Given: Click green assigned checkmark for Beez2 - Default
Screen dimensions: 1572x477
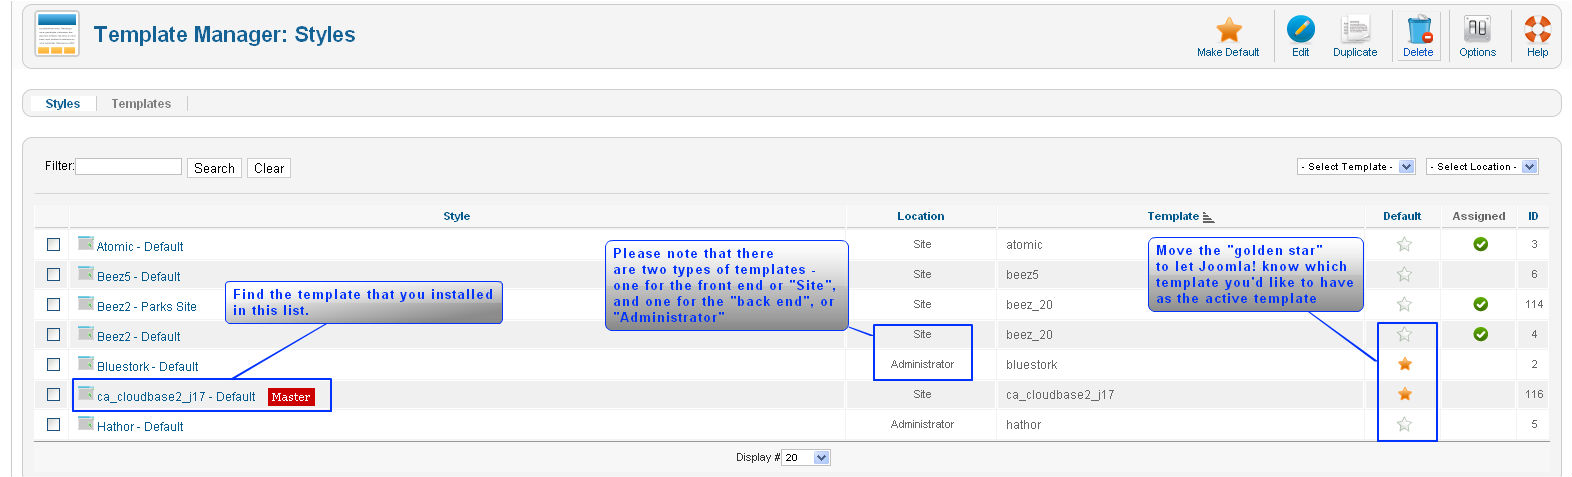Looking at the screenshot, I should [1480, 334].
